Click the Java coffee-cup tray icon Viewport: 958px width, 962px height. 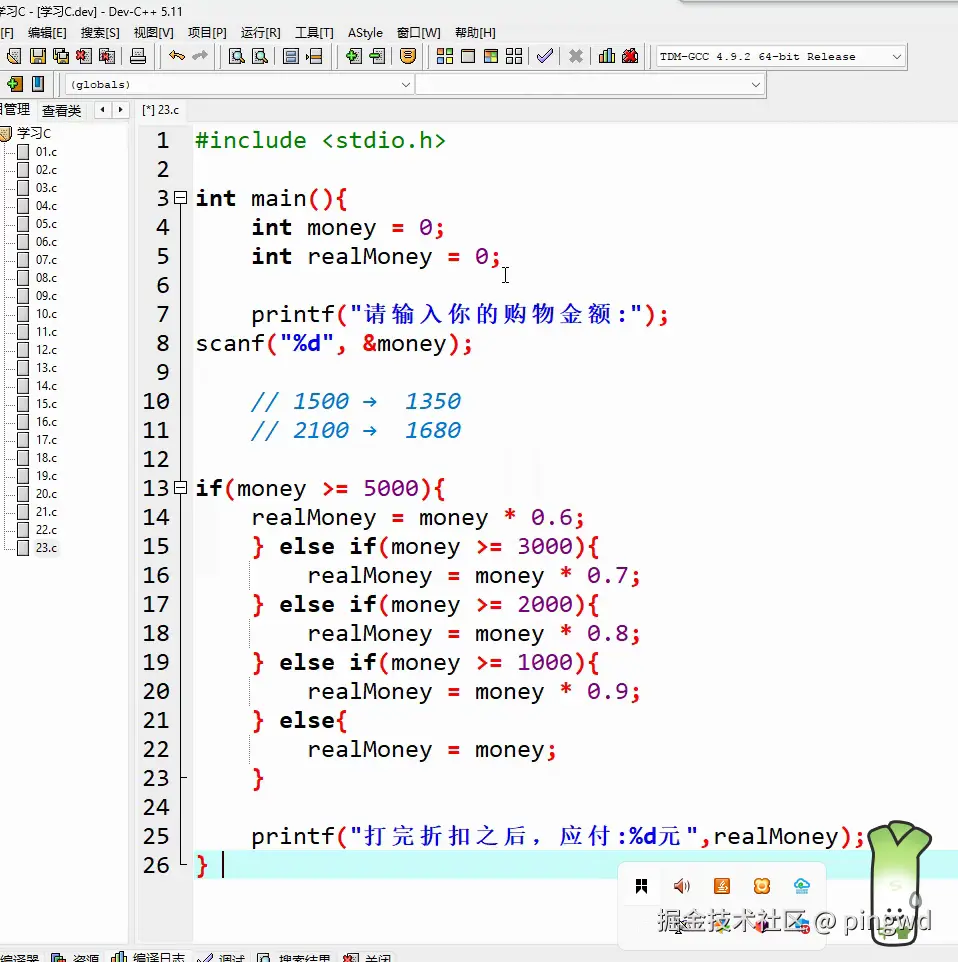tap(722, 886)
